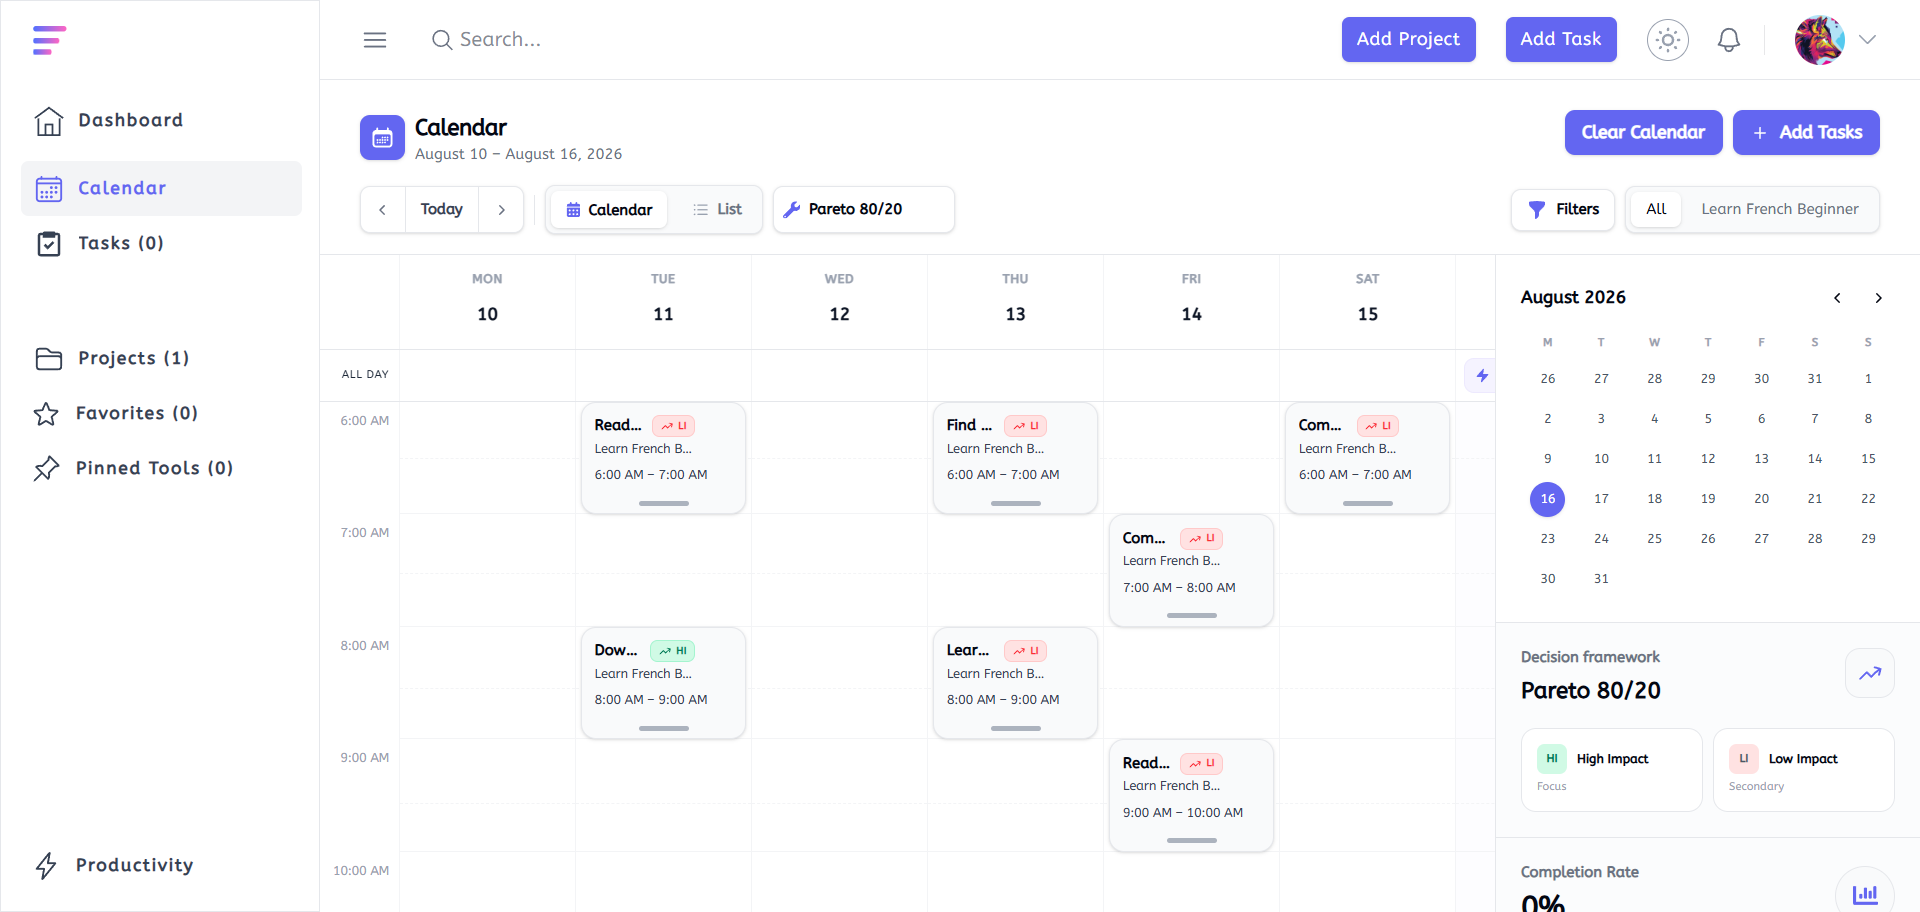
Task: Click the app logo icon
Action: 49,40
